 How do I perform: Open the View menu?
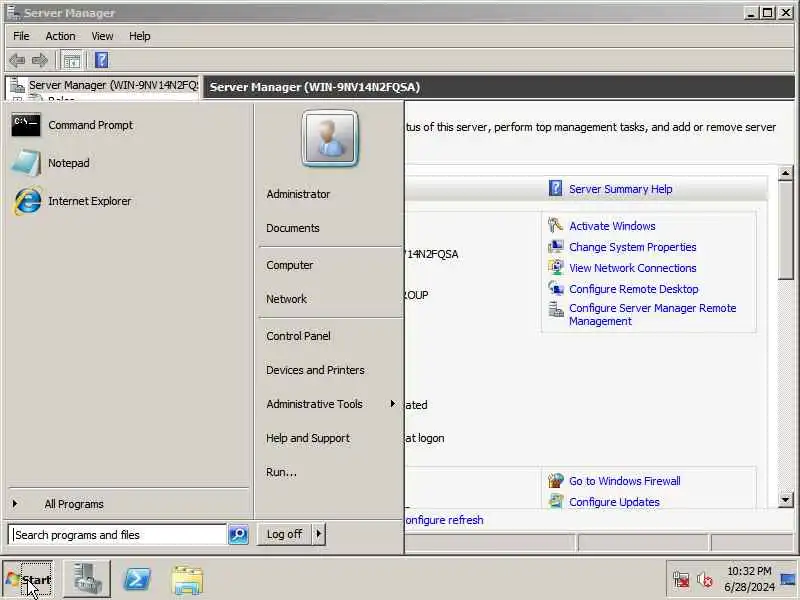(x=102, y=36)
